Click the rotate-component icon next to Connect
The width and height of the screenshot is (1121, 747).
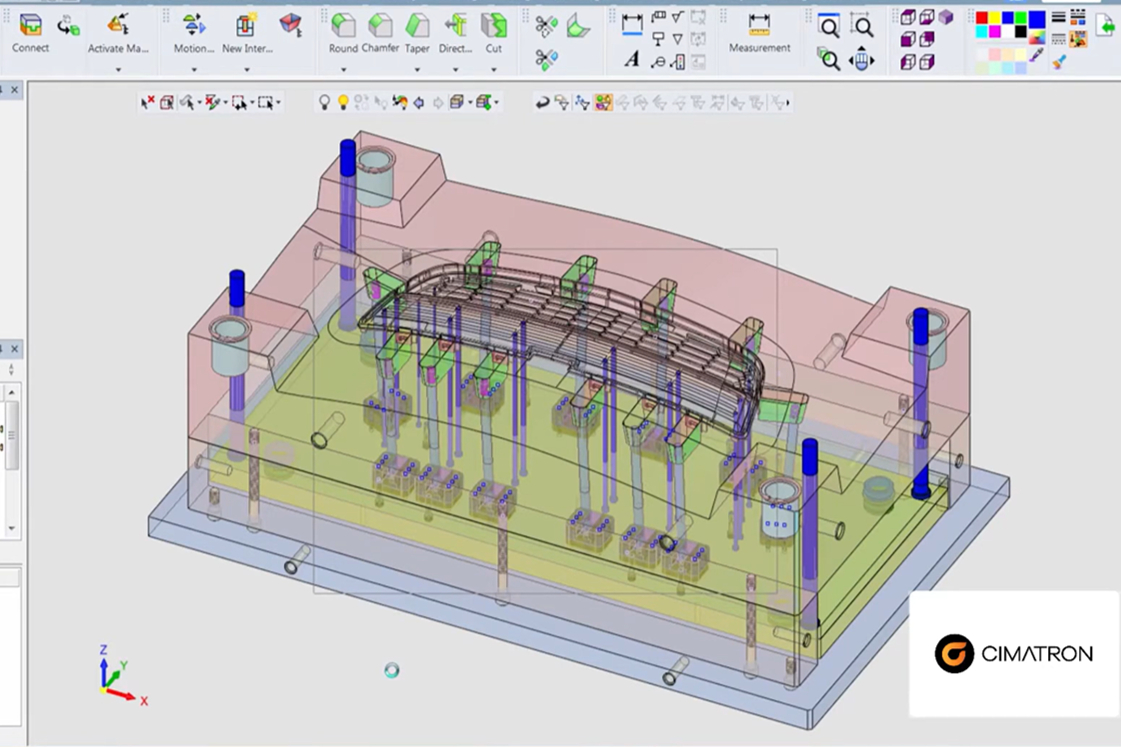point(69,27)
